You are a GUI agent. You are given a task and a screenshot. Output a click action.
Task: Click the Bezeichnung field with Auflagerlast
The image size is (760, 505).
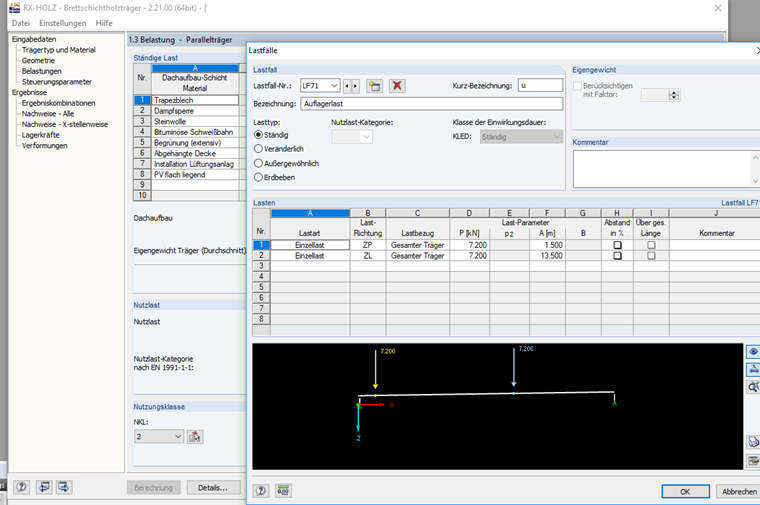(431, 104)
